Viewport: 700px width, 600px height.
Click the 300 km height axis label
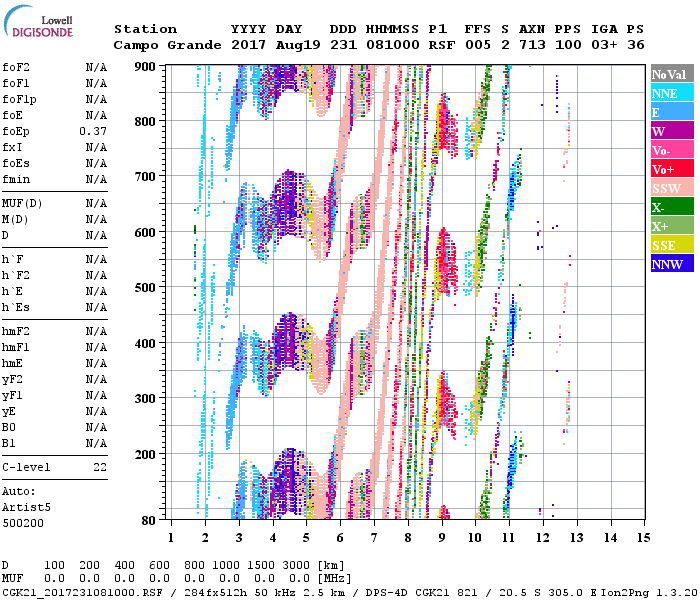[145, 398]
